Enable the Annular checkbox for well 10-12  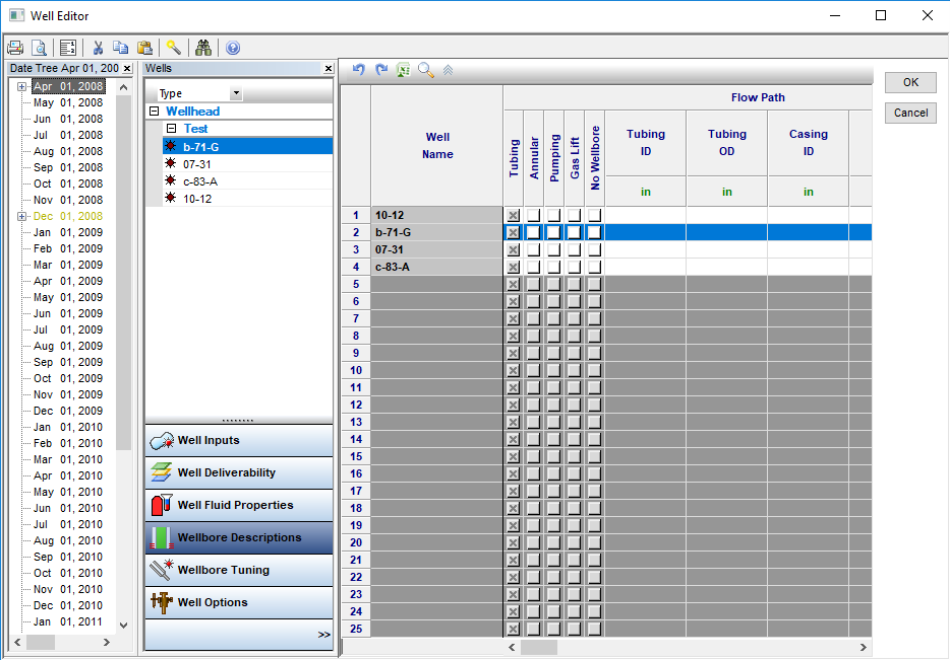pos(534,215)
